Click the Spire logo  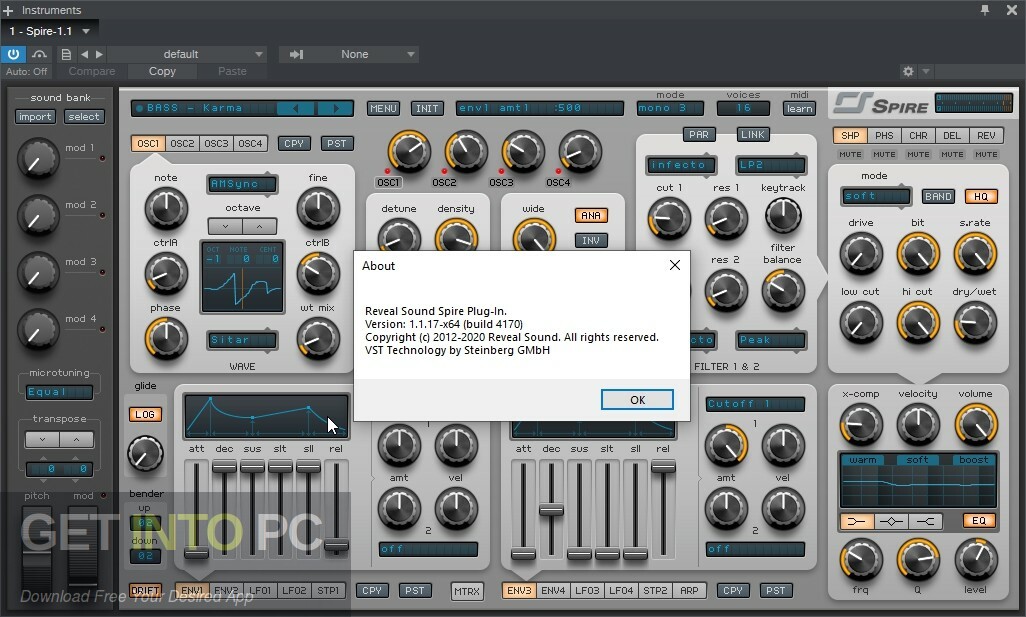[881, 105]
